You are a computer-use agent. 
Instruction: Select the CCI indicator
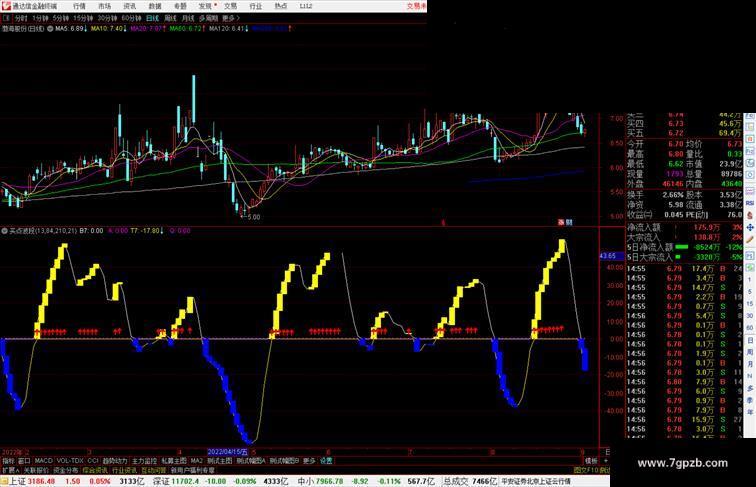(x=93, y=461)
